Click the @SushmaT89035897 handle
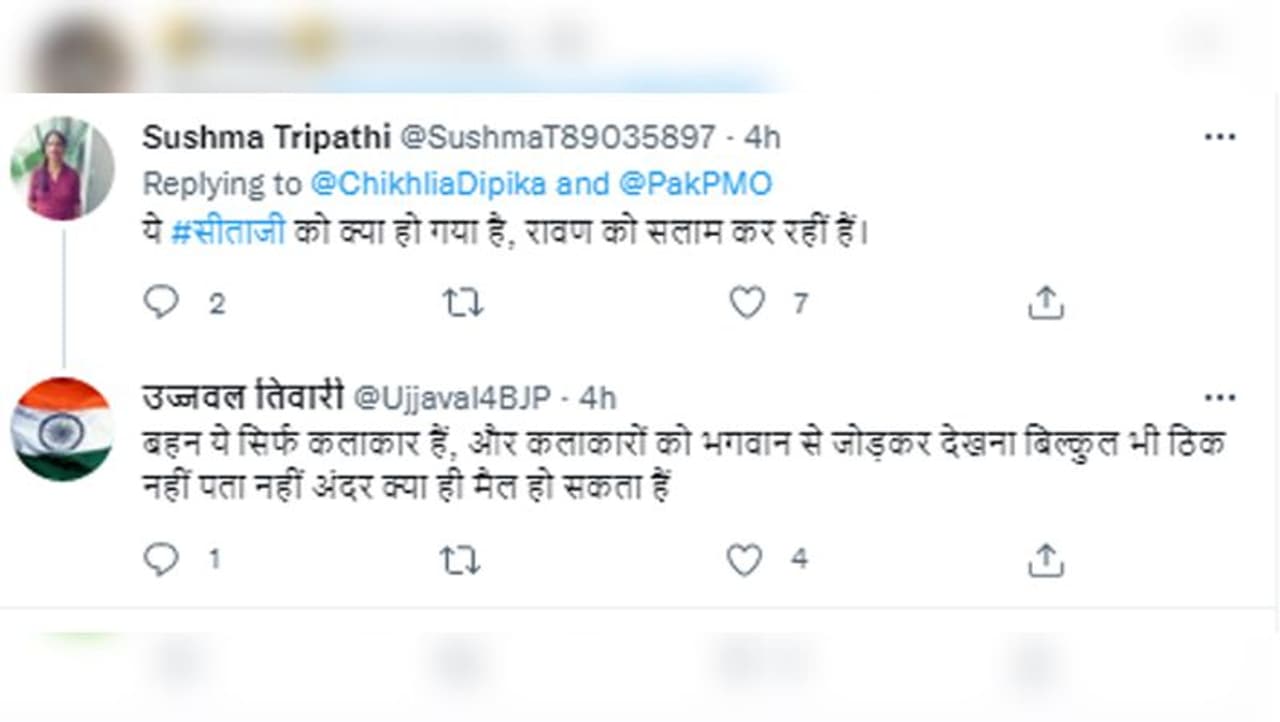The height and width of the screenshot is (722, 1280). click(x=558, y=138)
